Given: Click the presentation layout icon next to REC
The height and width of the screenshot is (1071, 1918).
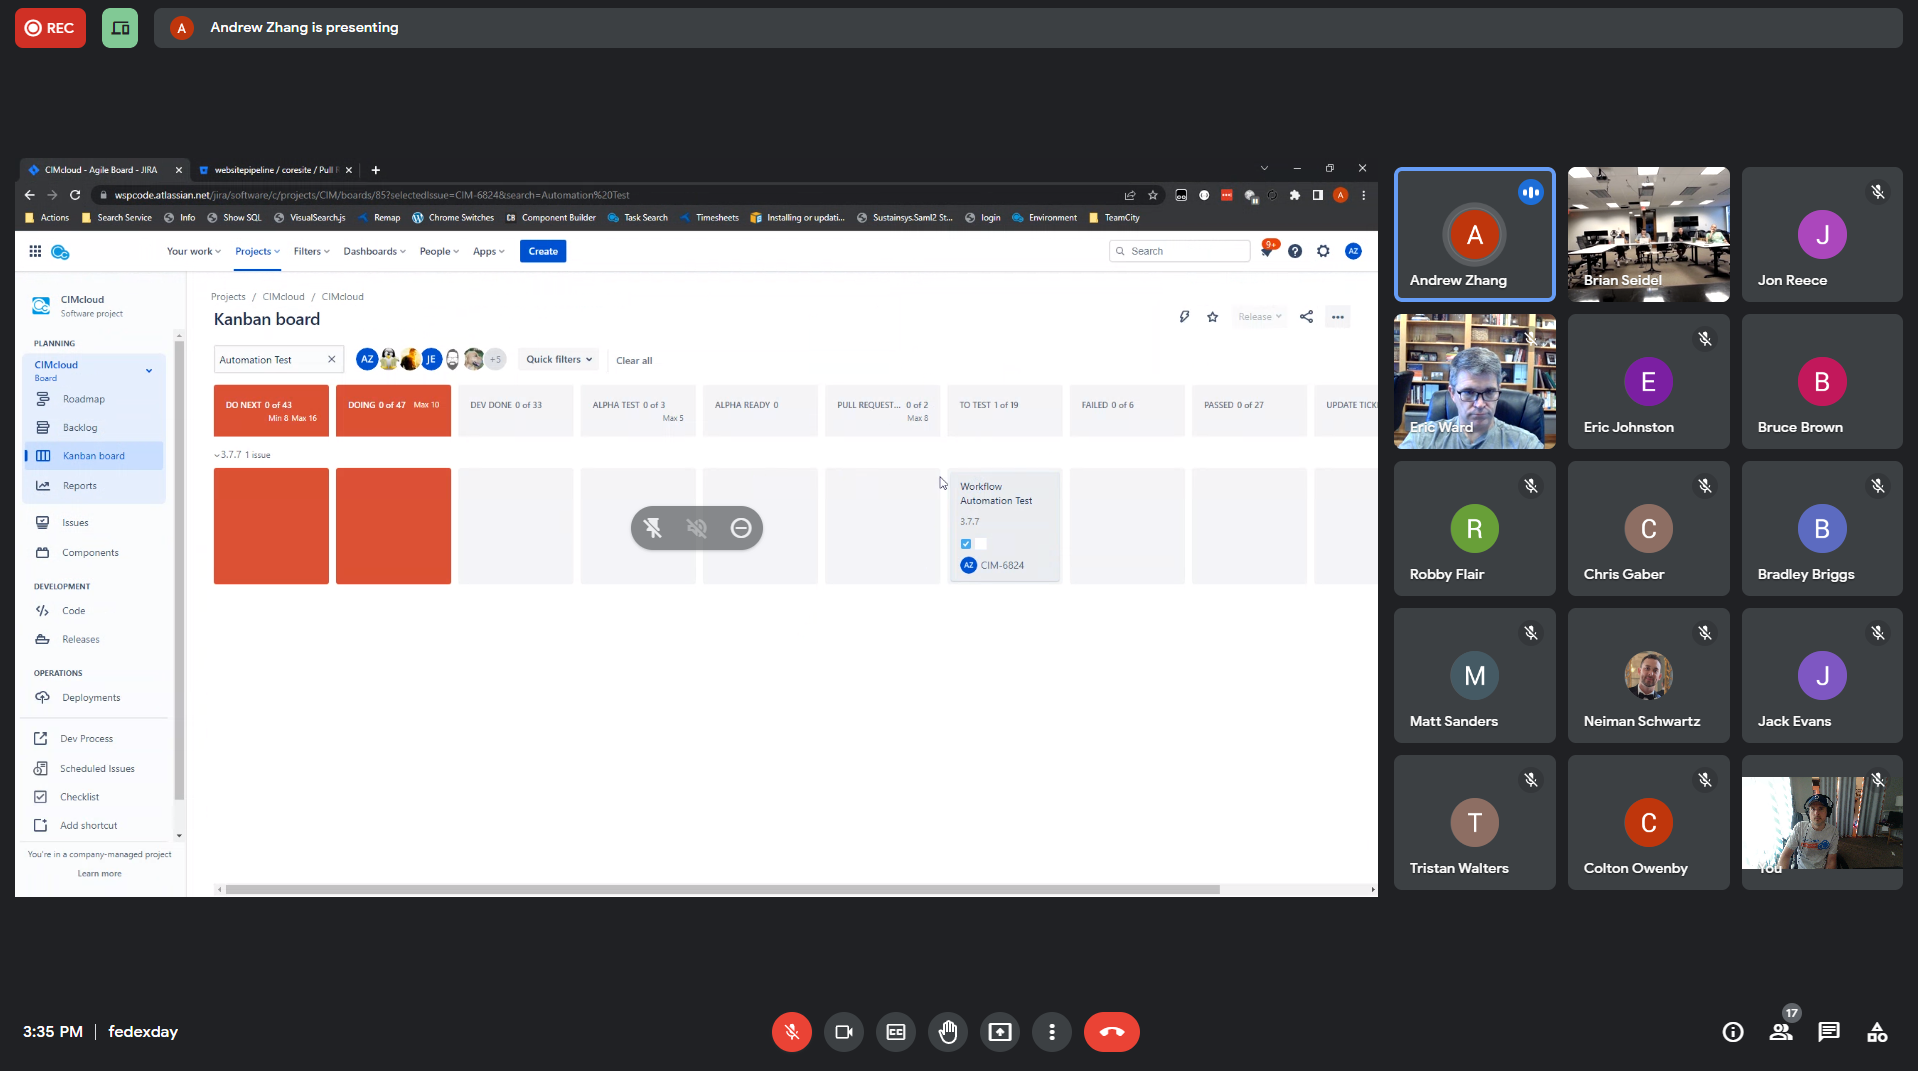Looking at the screenshot, I should point(120,28).
